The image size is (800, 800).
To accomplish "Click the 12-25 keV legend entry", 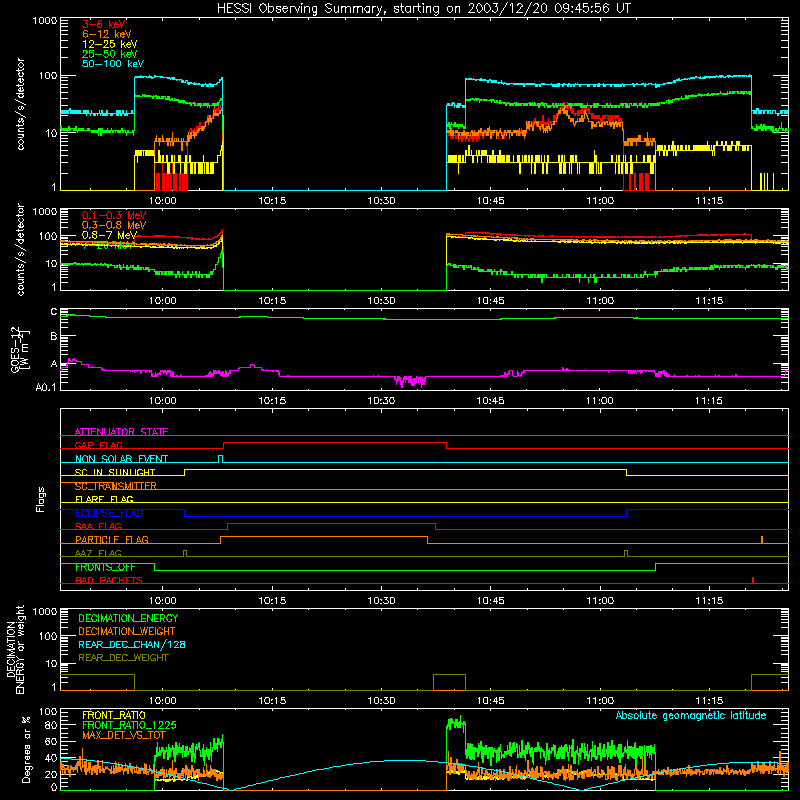I will (109, 44).
